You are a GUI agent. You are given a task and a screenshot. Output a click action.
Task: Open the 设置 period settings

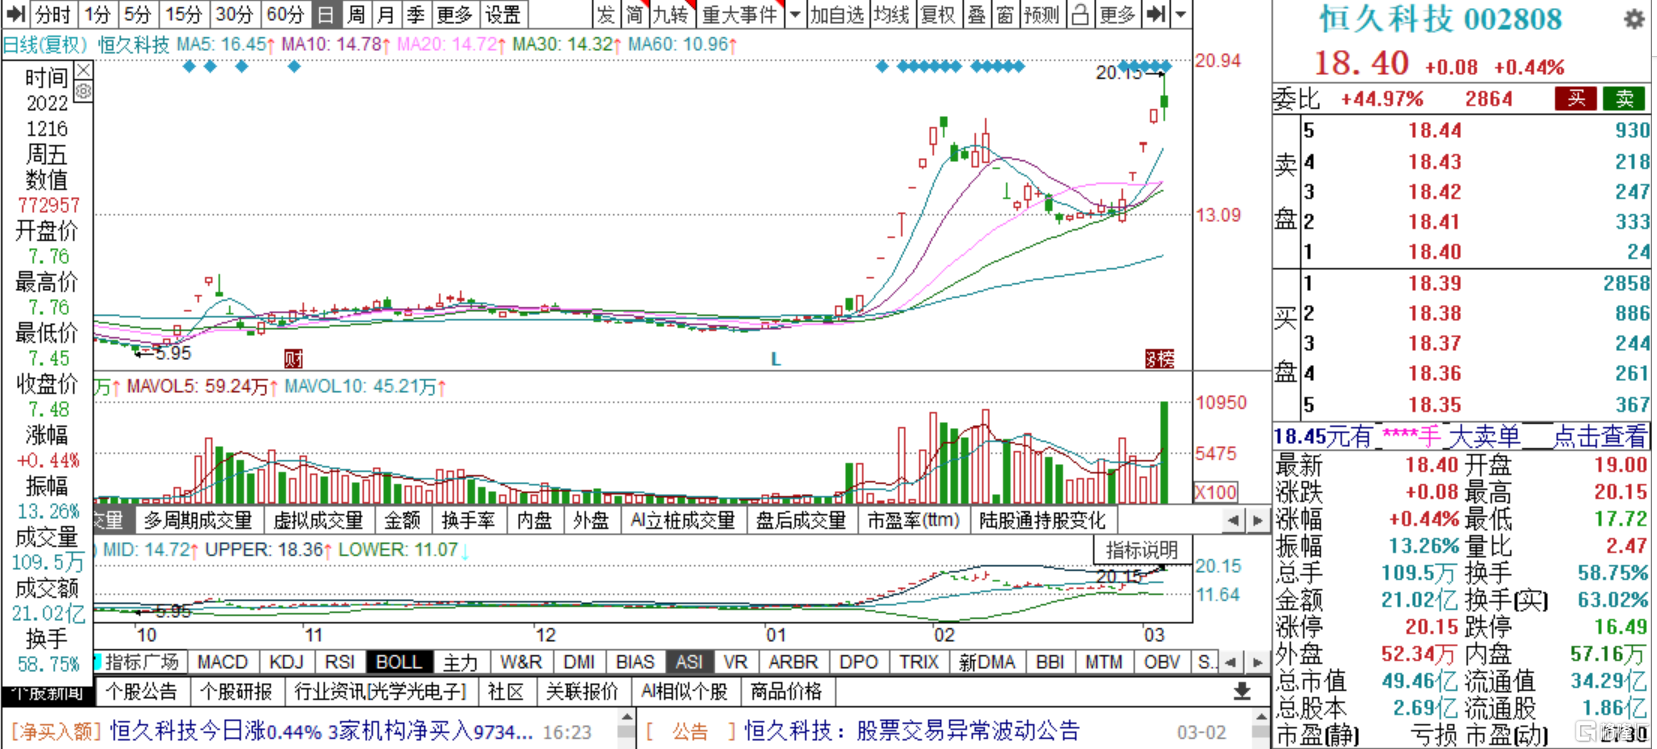coord(503,14)
